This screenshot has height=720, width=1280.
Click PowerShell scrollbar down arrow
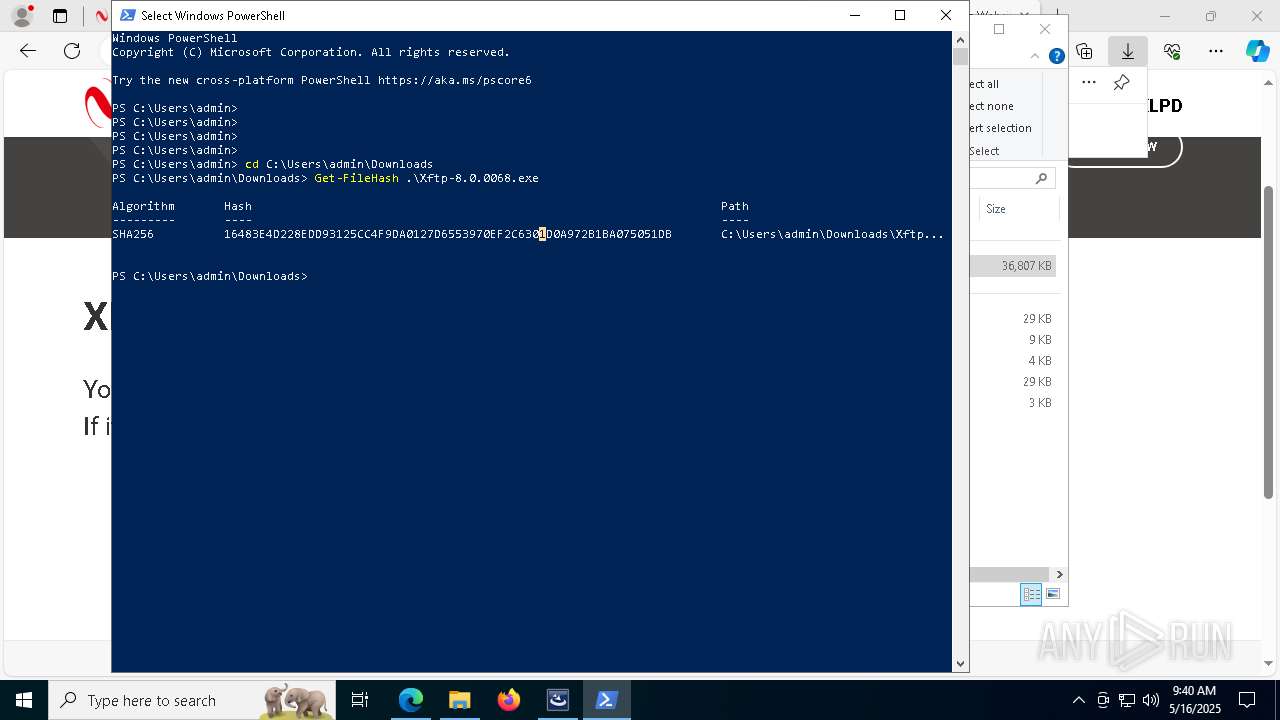(960, 664)
